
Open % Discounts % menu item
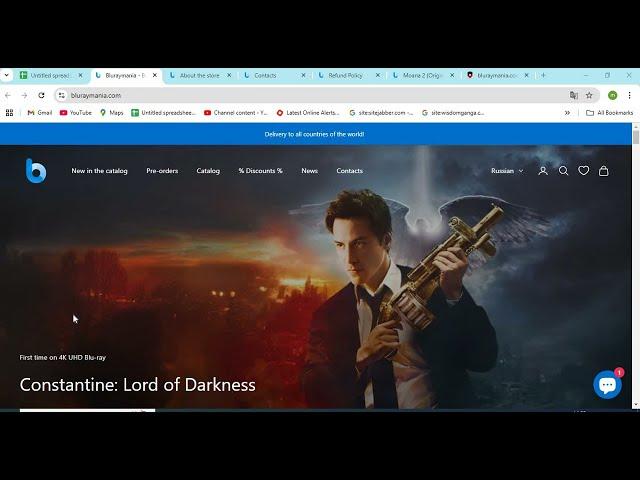pos(260,171)
